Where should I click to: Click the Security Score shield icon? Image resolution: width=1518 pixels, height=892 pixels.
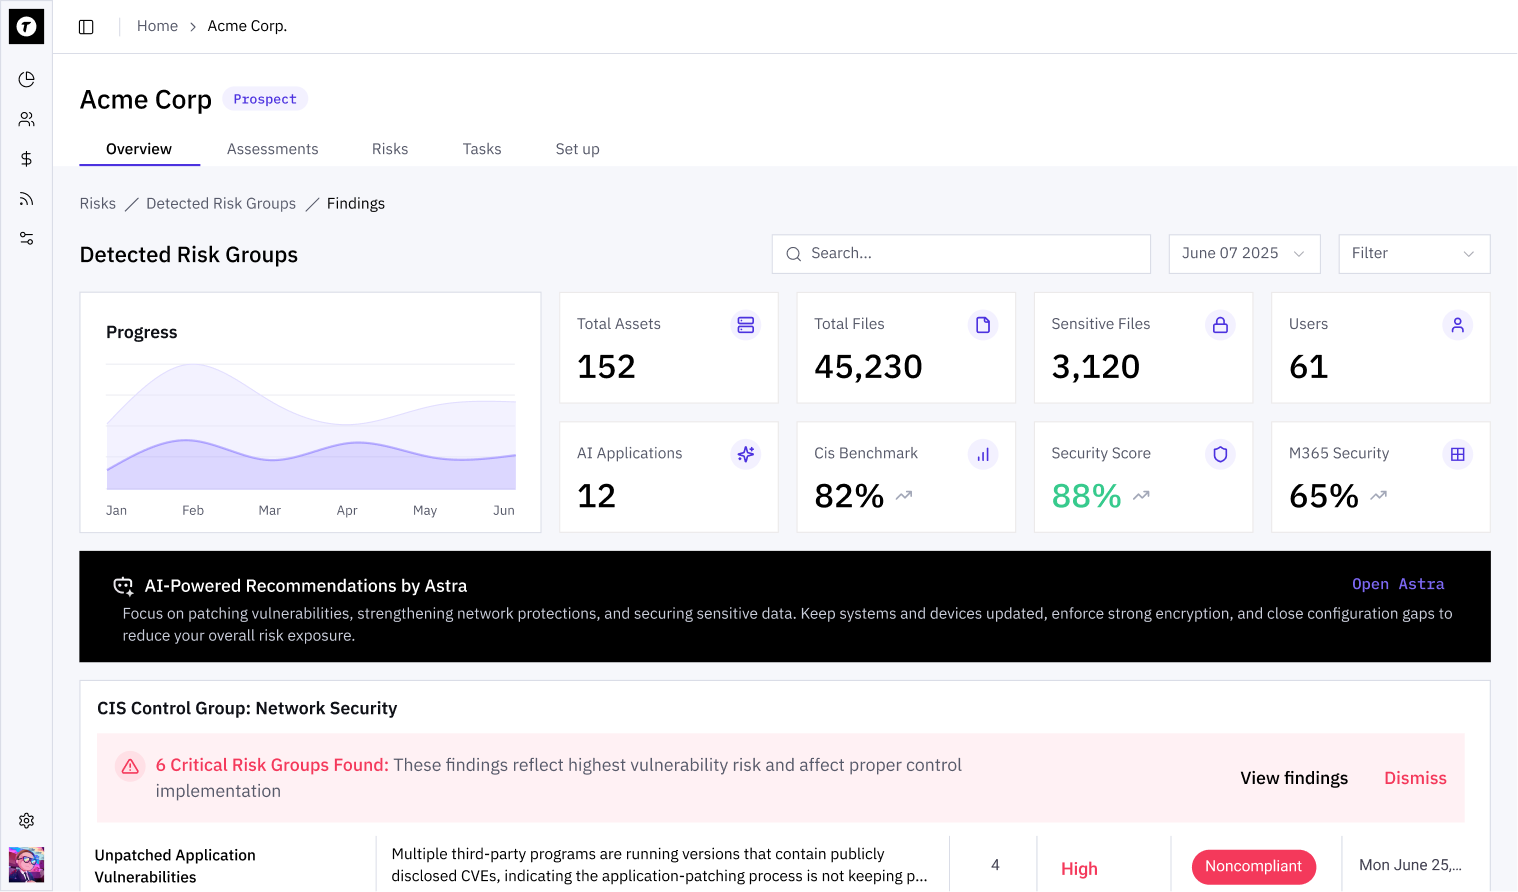[1220, 454]
